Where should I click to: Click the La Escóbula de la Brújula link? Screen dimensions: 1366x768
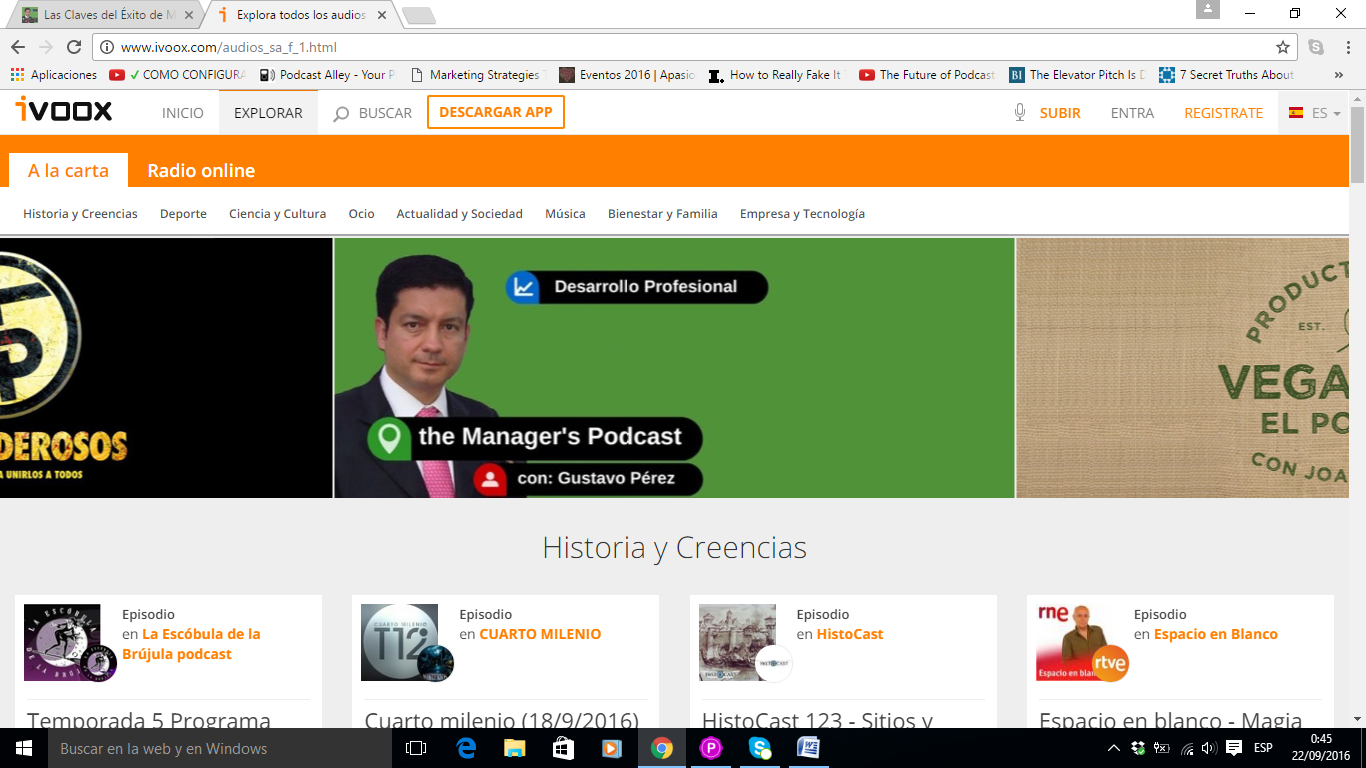tap(192, 644)
